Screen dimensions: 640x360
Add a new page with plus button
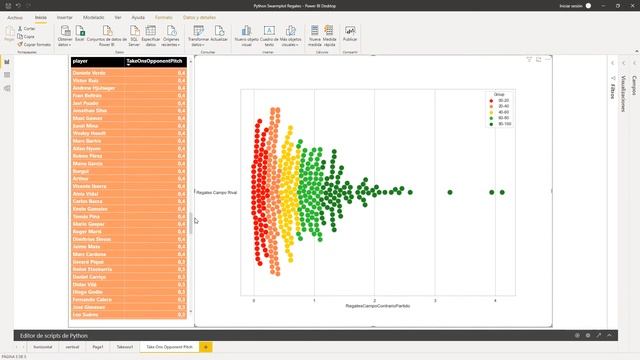[x=206, y=347]
